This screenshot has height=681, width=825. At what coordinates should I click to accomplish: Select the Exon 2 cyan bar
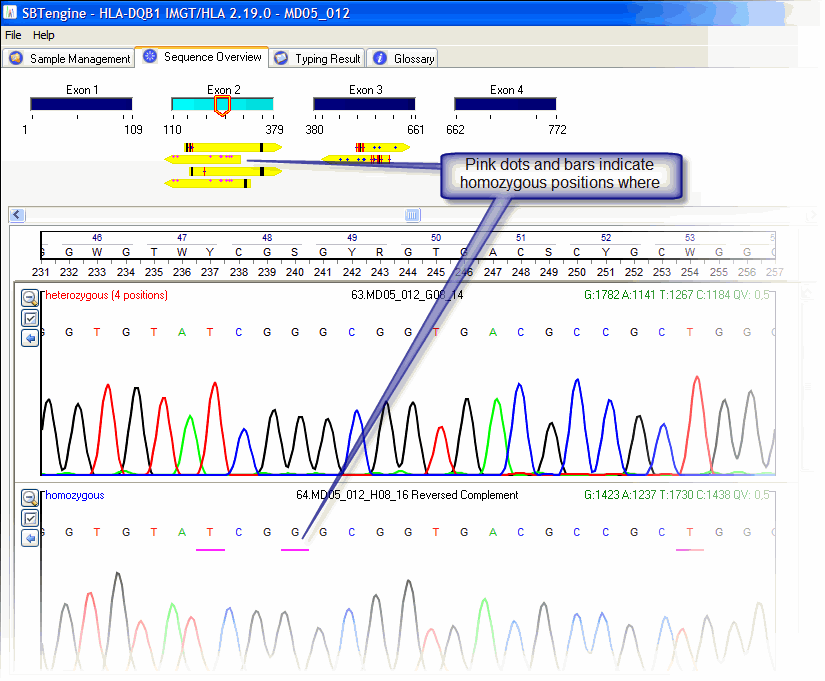coord(223,104)
